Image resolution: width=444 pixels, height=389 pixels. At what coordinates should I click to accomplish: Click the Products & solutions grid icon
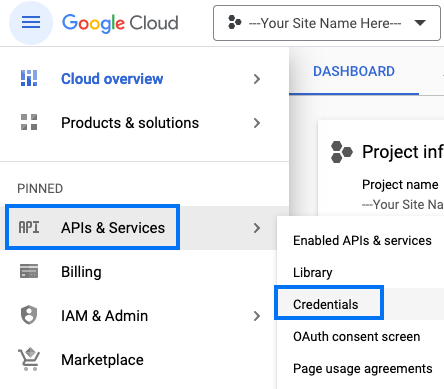click(29, 122)
